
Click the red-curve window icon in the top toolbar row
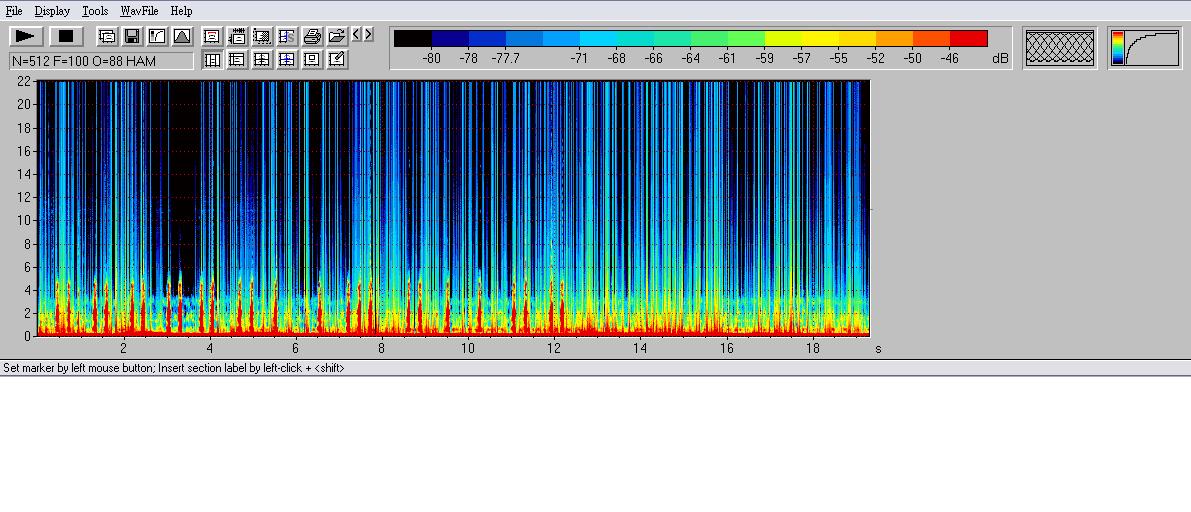(212, 37)
